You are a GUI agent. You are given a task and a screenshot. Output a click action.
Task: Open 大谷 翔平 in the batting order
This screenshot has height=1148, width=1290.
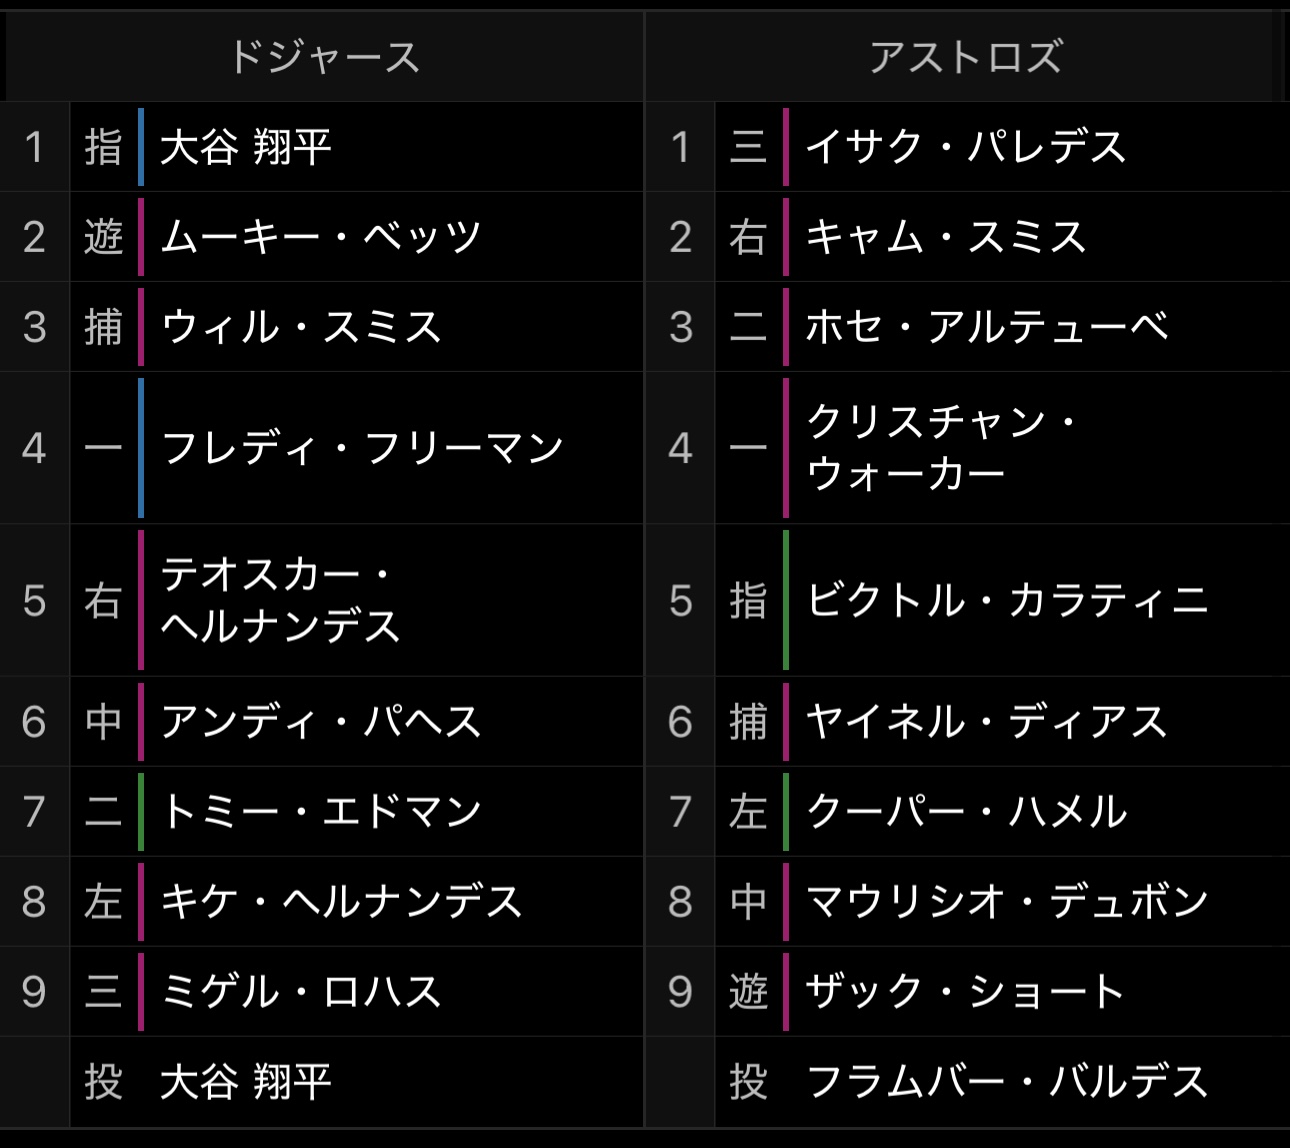(322, 147)
